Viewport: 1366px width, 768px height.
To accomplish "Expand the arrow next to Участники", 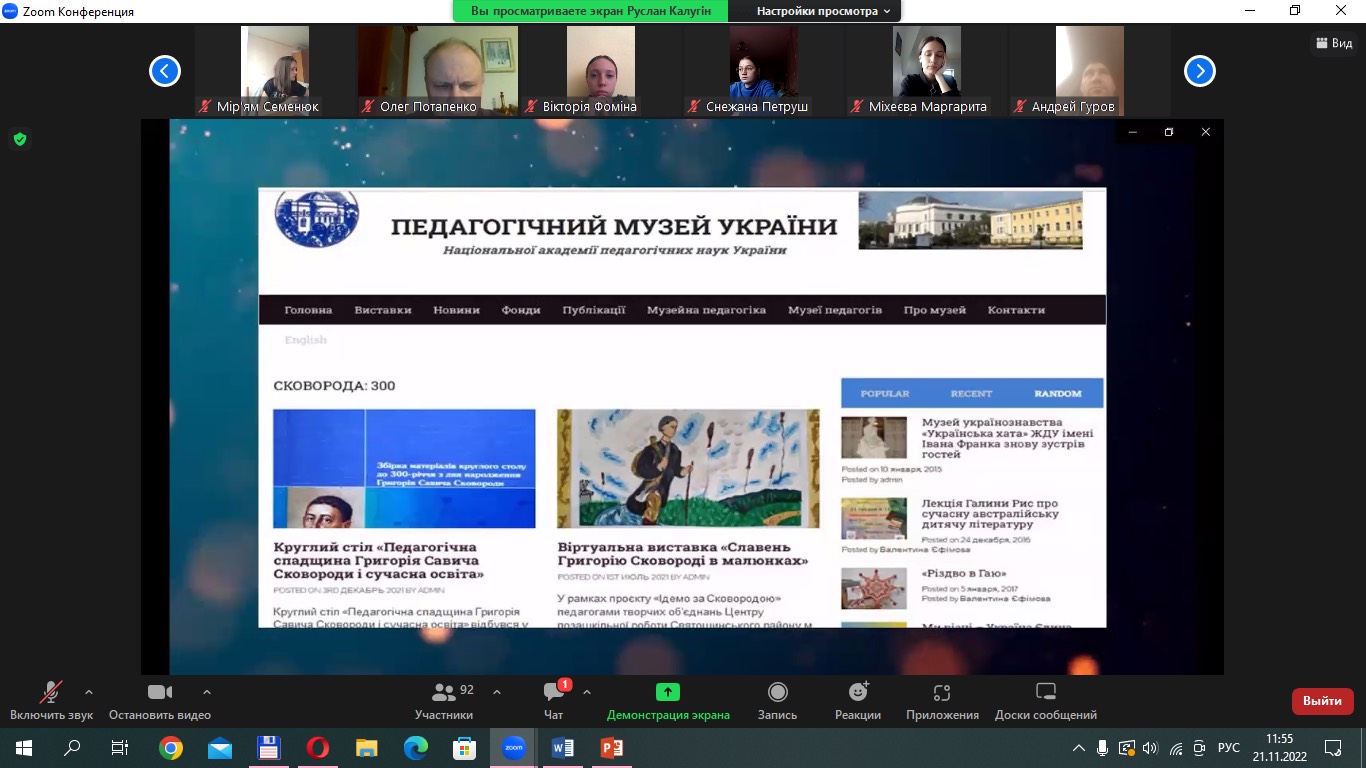I will 497,691.
